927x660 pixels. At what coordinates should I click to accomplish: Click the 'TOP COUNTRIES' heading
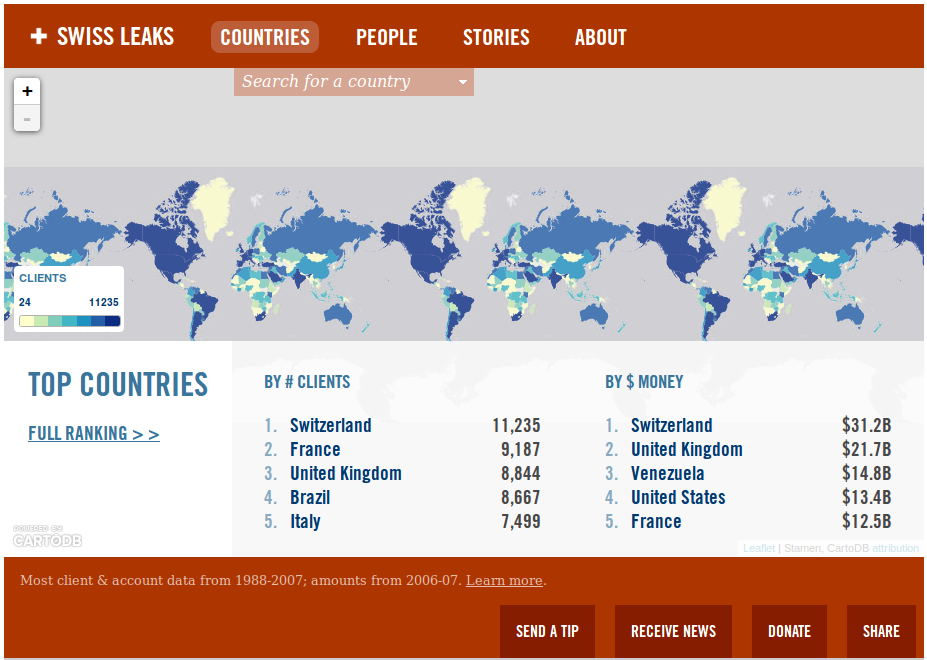[118, 384]
